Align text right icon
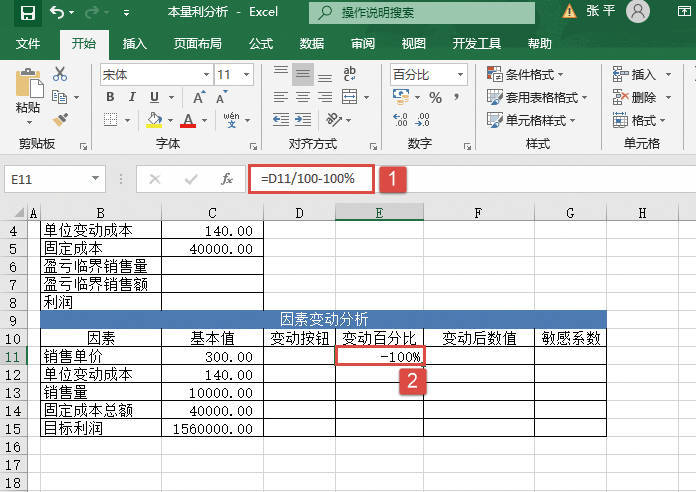The image size is (696, 492). point(325,97)
